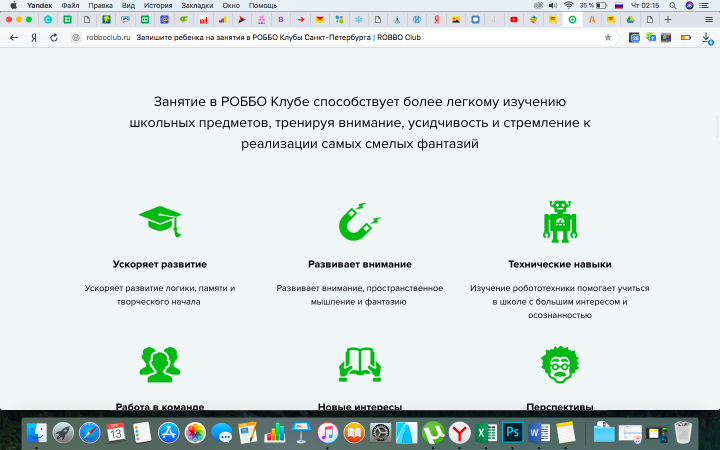
Task: Open the Закладки menu
Action: click(x=197, y=6)
